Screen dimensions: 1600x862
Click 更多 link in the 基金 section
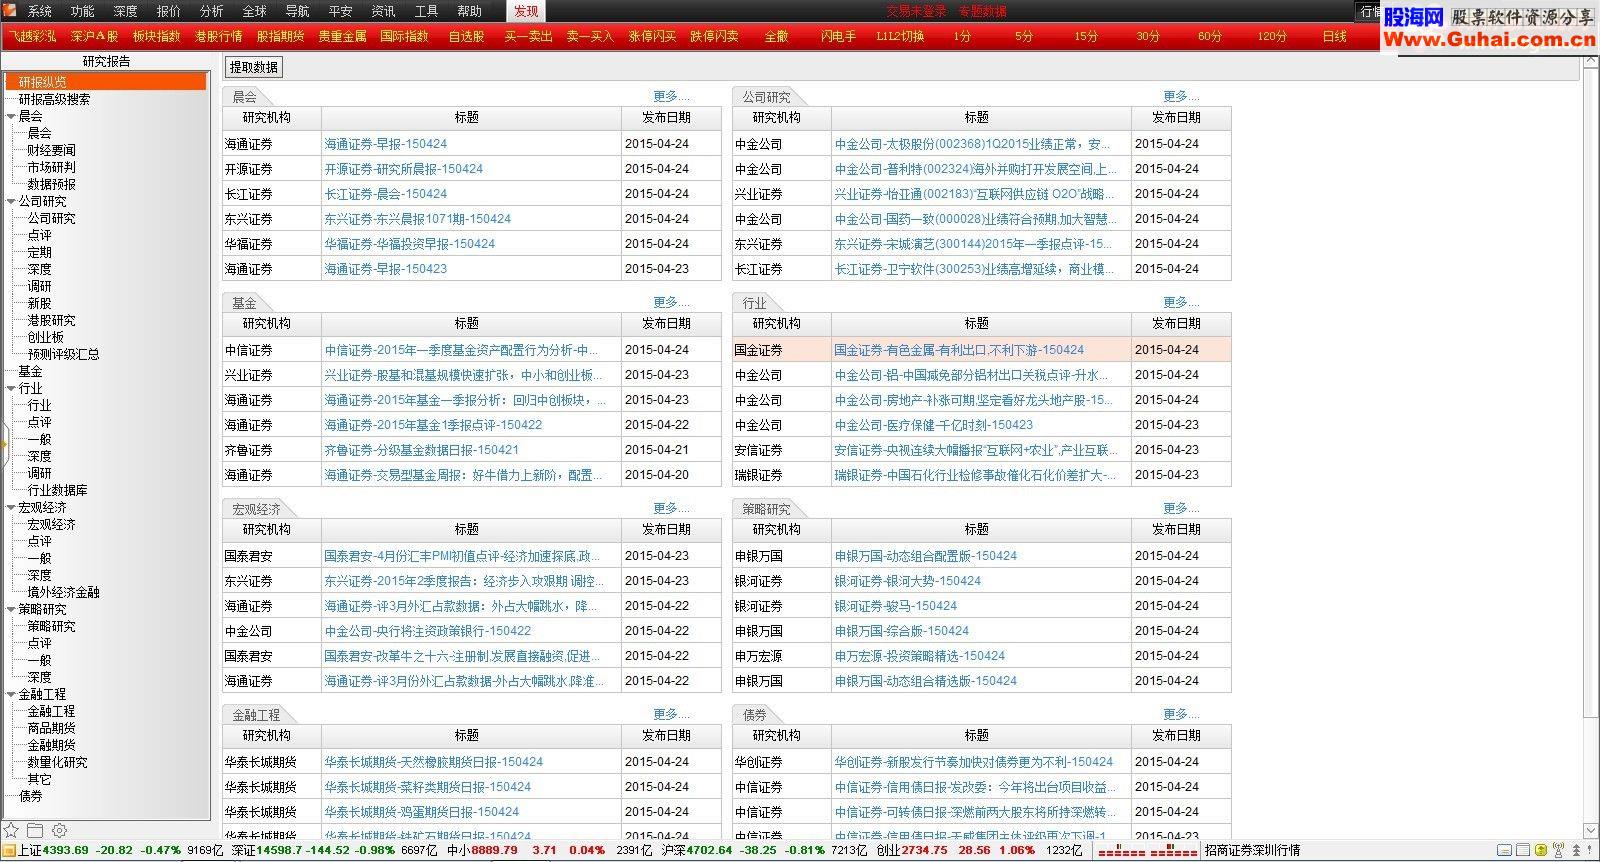coord(671,302)
